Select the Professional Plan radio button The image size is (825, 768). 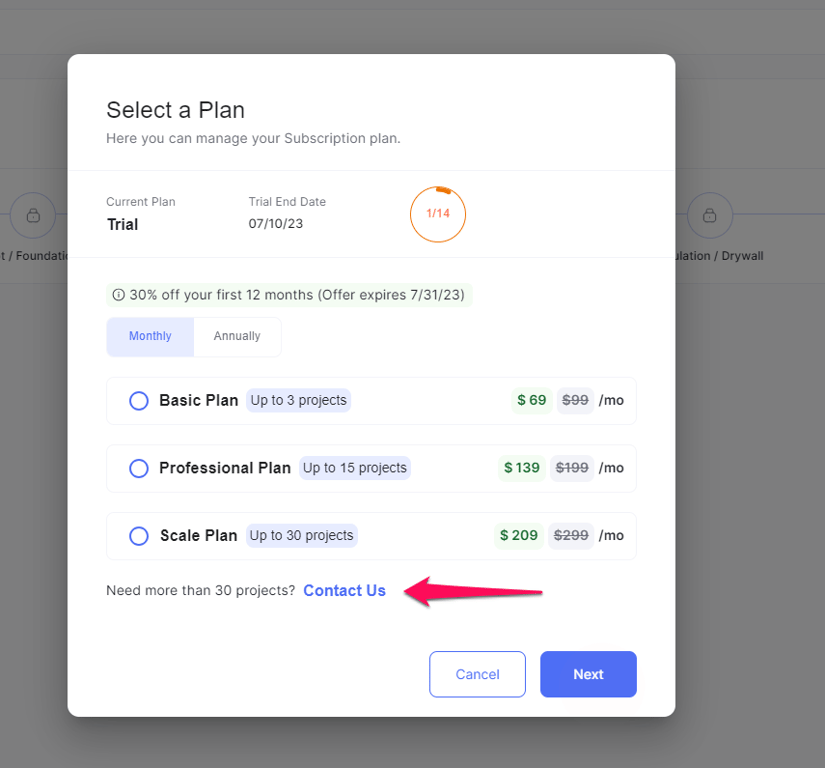click(139, 468)
